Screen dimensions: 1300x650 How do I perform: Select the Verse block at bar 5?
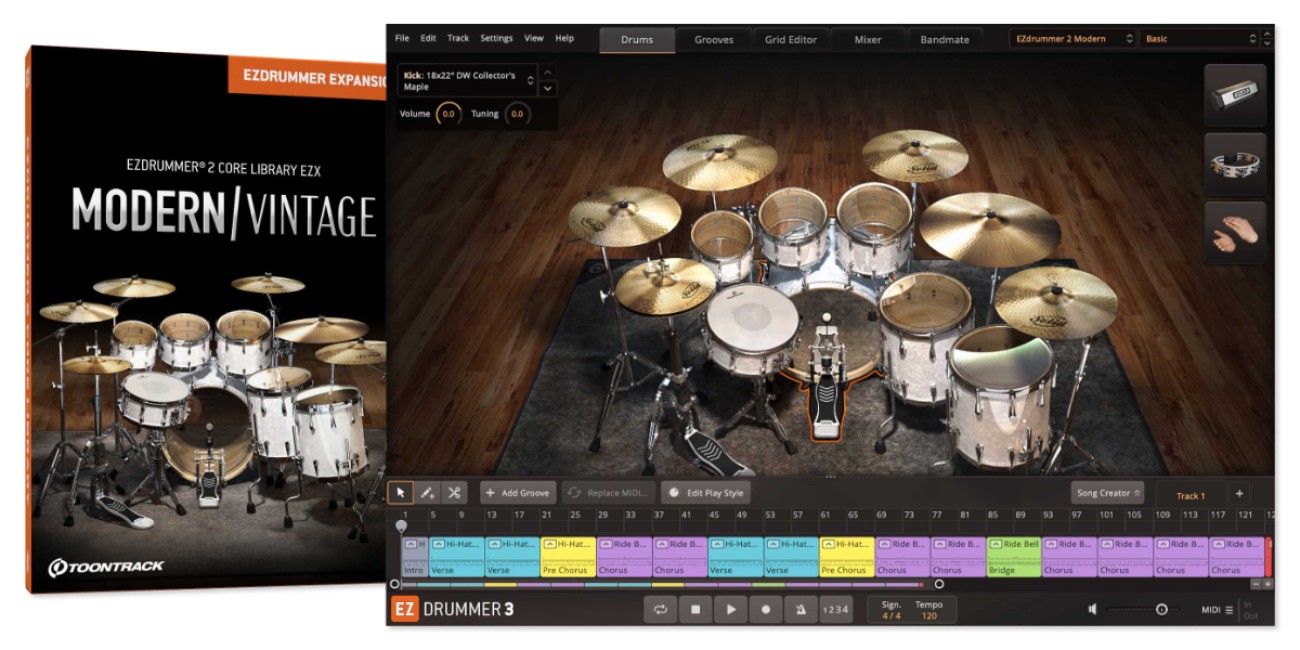(x=456, y=557)
